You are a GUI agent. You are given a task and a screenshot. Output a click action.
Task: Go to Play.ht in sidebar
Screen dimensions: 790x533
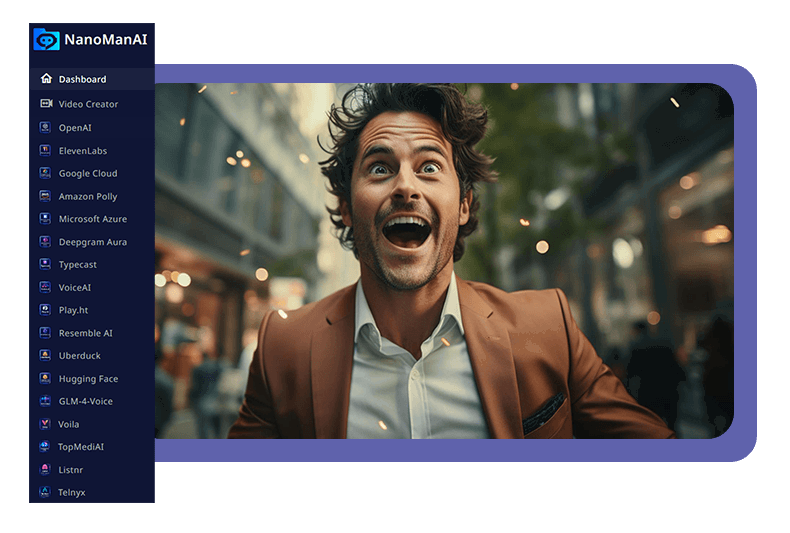coord(74,310)
